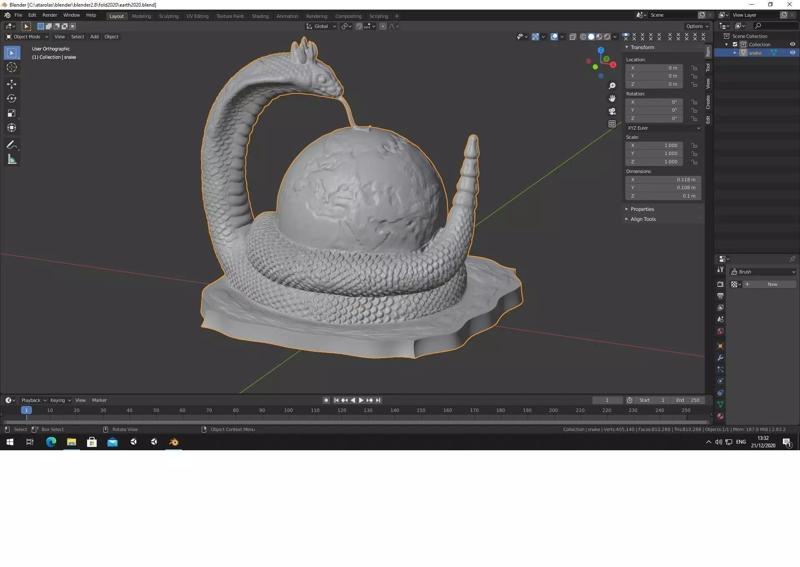
Task: Activate the Rotate tool
Action: [x=12, y=98]
